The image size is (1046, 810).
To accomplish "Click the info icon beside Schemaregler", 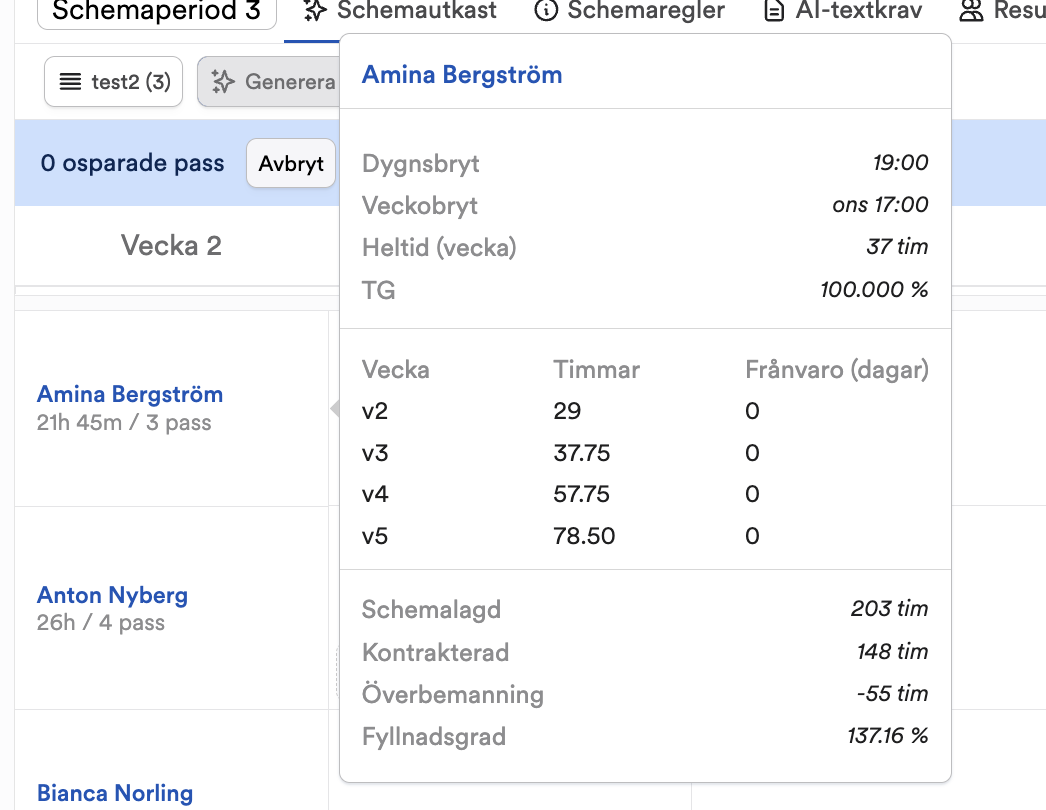I will pyautogui.click(x=546, y=10).
